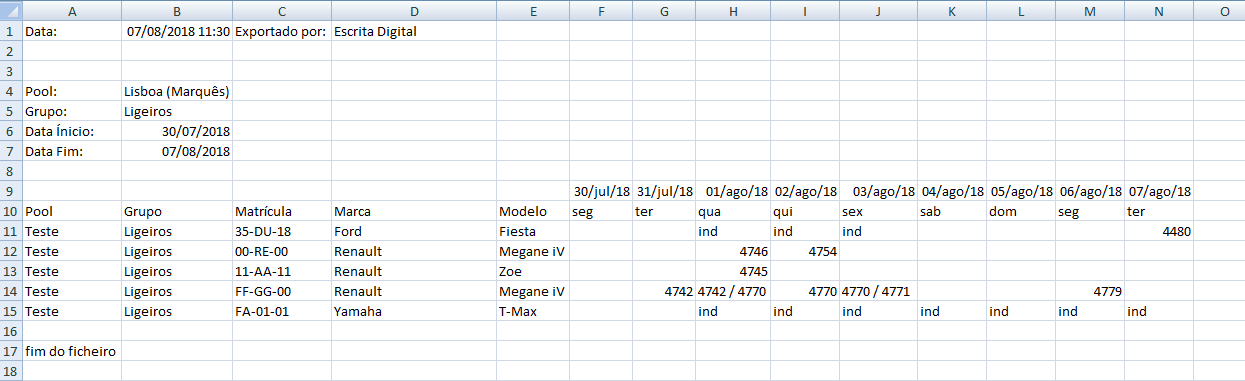Select the cell with 35-DU-18
The height and width of the screenshot is (381, 1245).
(x=281, y=231)
